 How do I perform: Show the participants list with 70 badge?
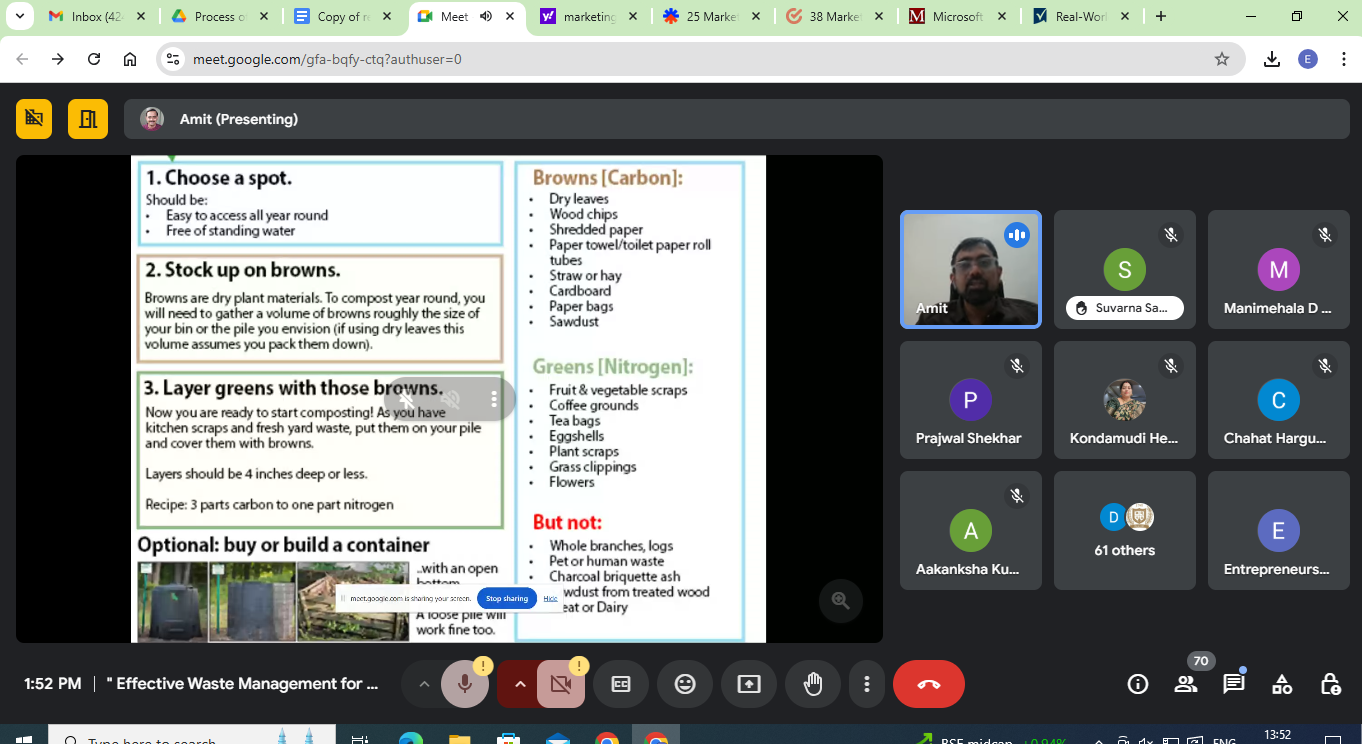[x=1186, y=684]
